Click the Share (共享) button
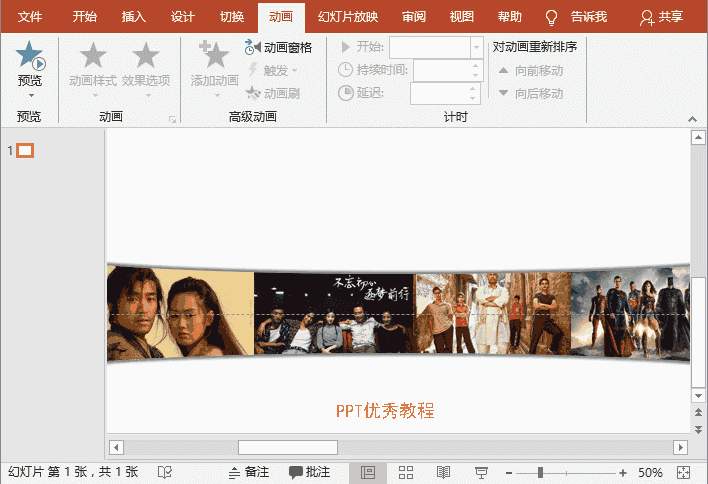The width and height of the screenshot is (708, 484). click(662, 17)
